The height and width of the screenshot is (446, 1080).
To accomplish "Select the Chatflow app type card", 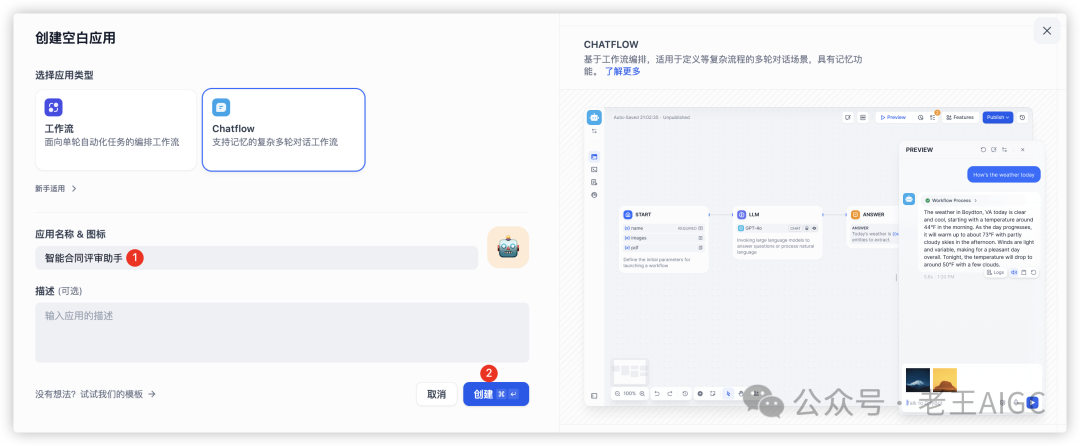I will 283,129.
